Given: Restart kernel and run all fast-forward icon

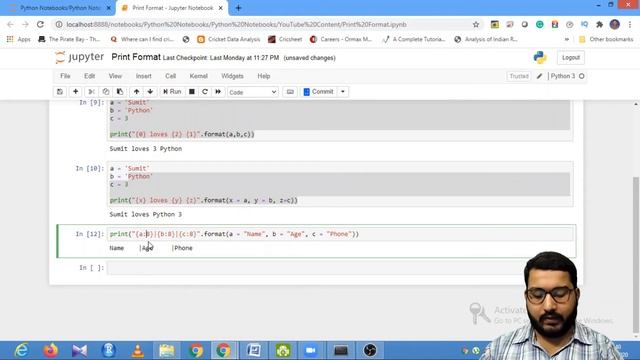Looking at the screenshot, I should point(218,92).
